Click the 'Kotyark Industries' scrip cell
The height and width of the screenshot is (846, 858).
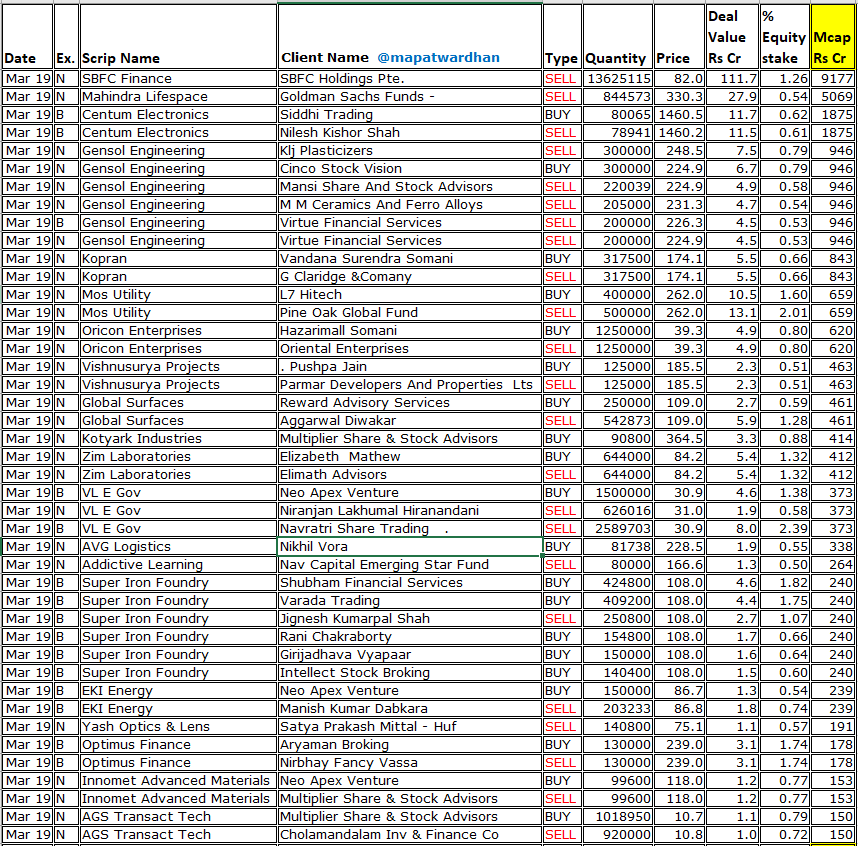(x=178, y=439)
